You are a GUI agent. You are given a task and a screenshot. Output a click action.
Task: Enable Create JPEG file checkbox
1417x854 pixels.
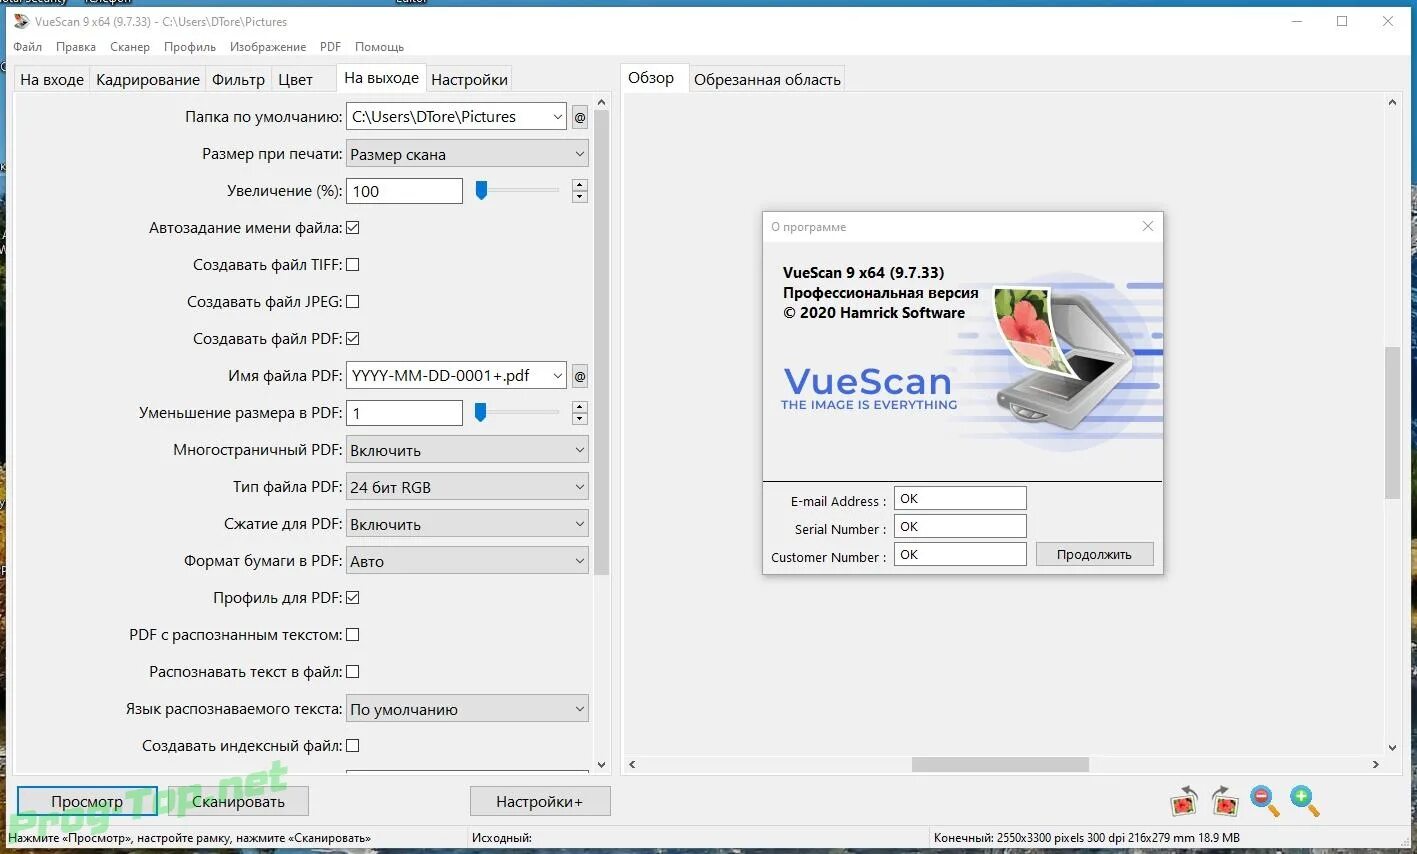[352, 302]
